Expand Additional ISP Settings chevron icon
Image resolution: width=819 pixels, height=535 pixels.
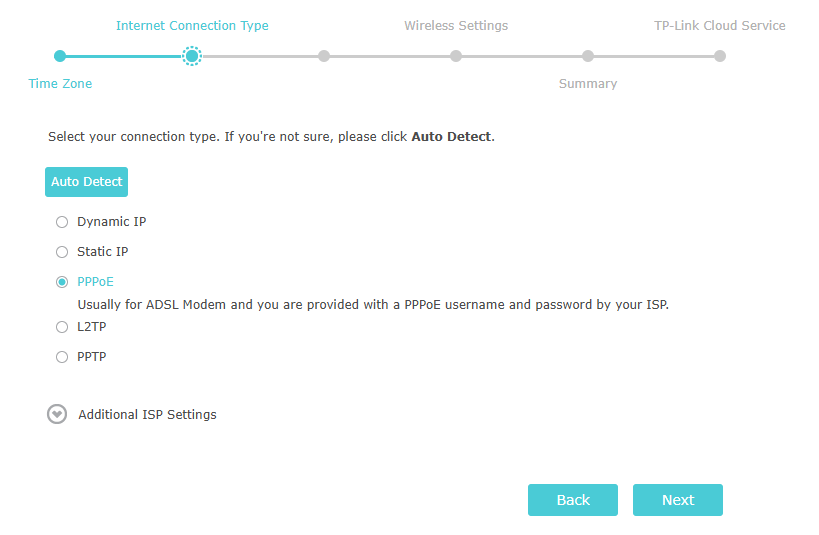tap(57, 414)
